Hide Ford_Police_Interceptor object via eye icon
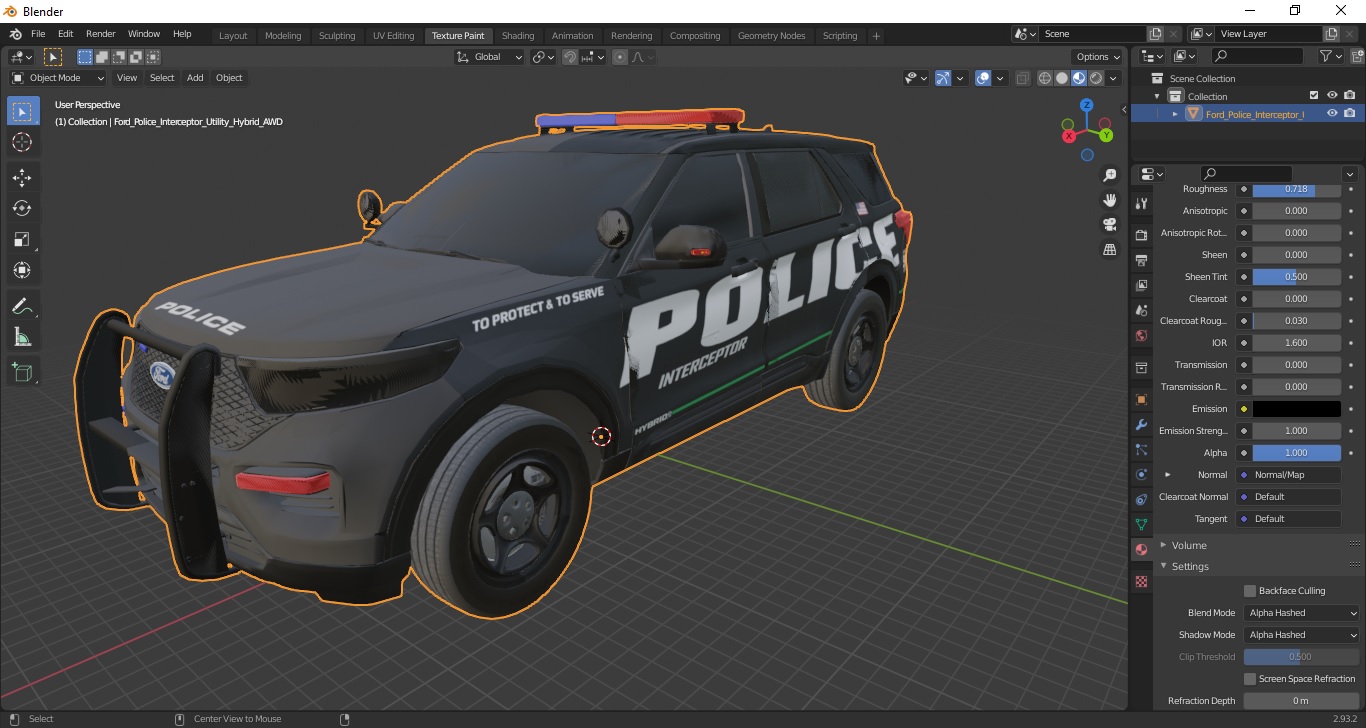Screen dimensions: 1366x728 [1332, 114]
